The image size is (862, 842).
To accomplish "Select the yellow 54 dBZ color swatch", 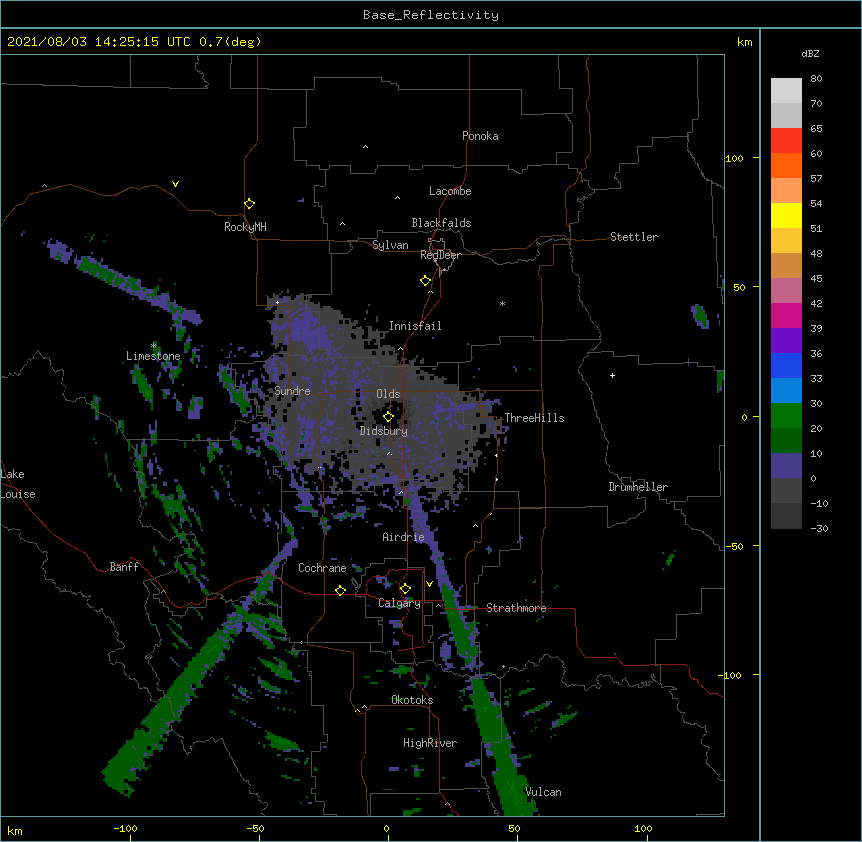I will (x=786, y=215).
